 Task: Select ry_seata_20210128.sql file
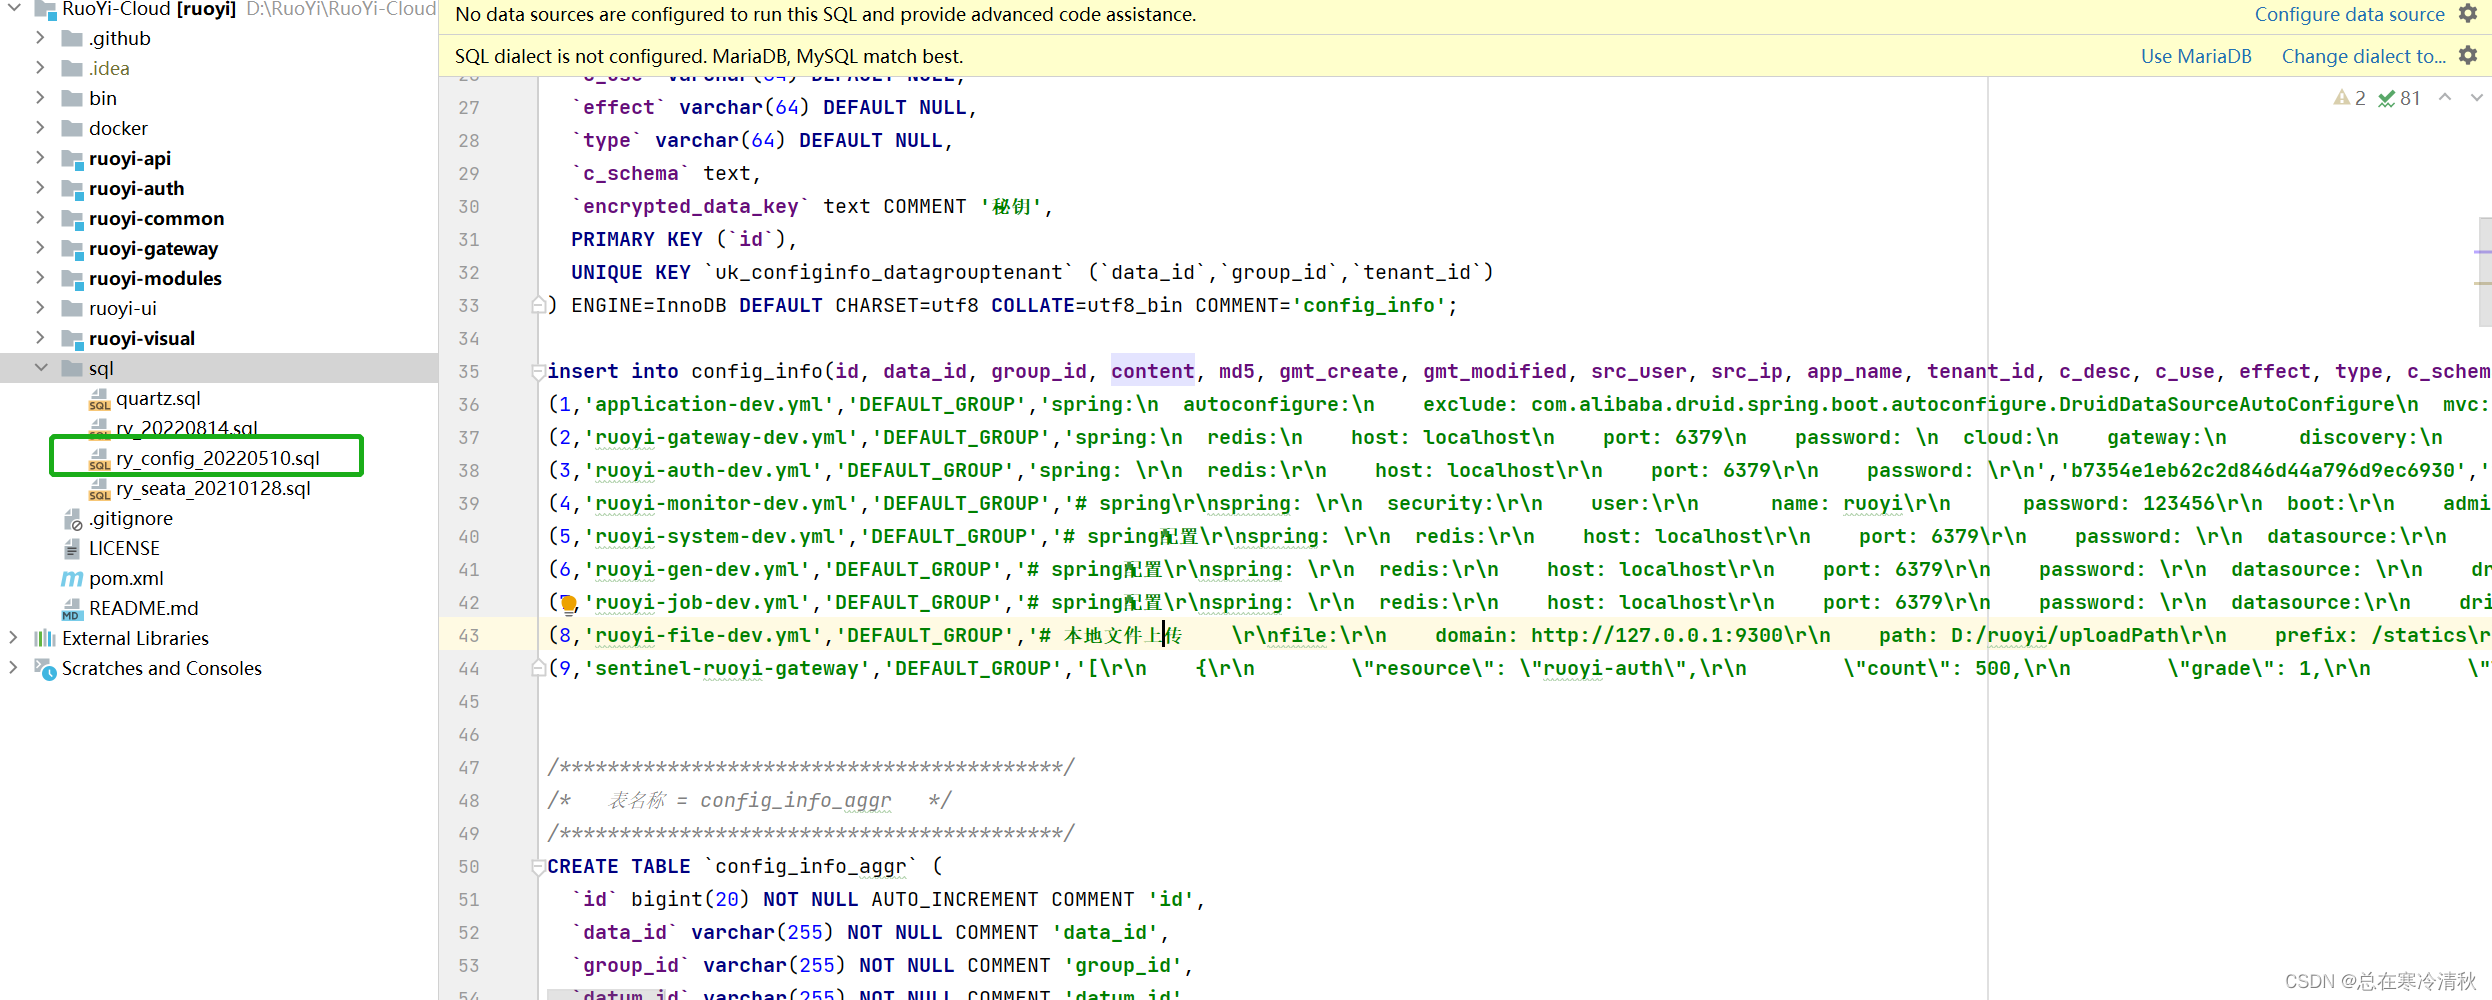[x=213, y=488]
